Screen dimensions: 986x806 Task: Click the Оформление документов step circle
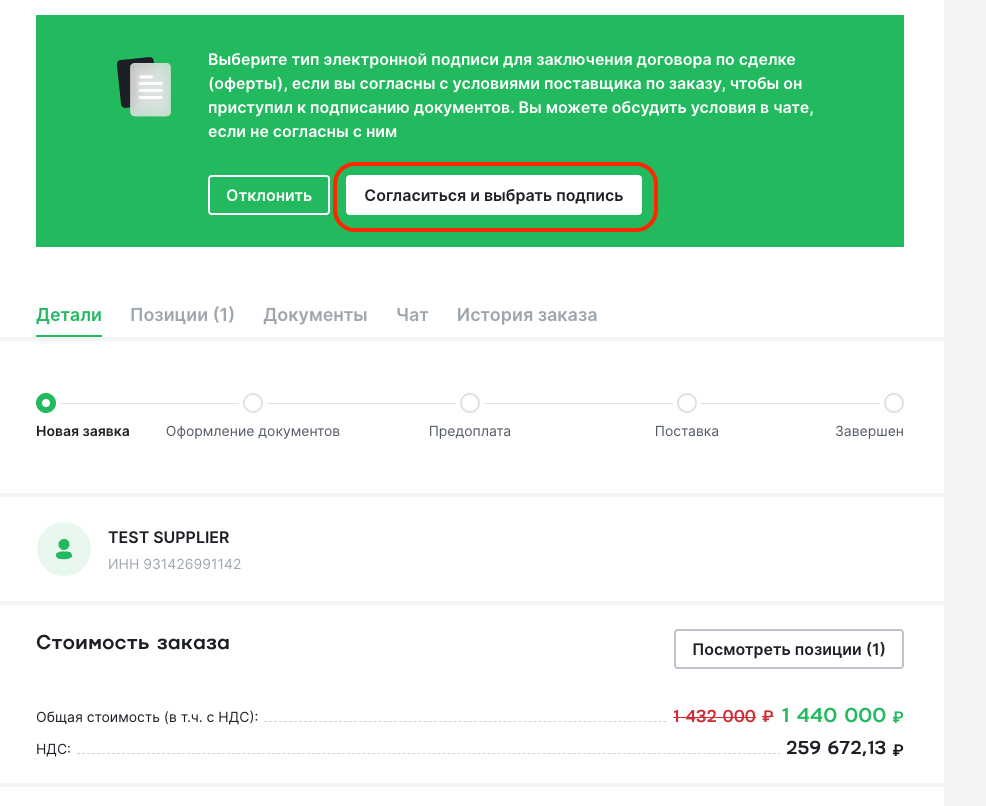click(x=253, y=403)
